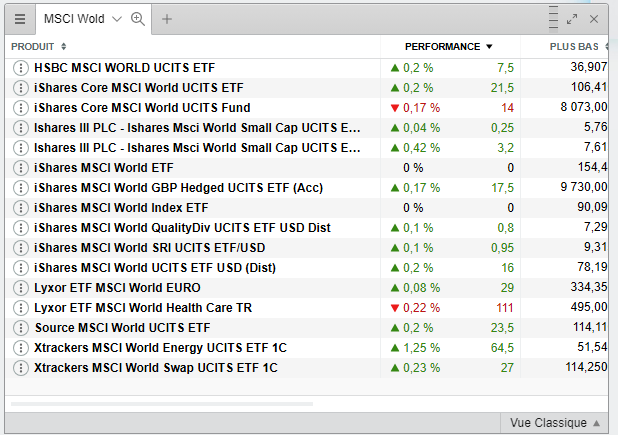
Task: Close the MSCI Wold panel
Action: click(x=594, y=19)
